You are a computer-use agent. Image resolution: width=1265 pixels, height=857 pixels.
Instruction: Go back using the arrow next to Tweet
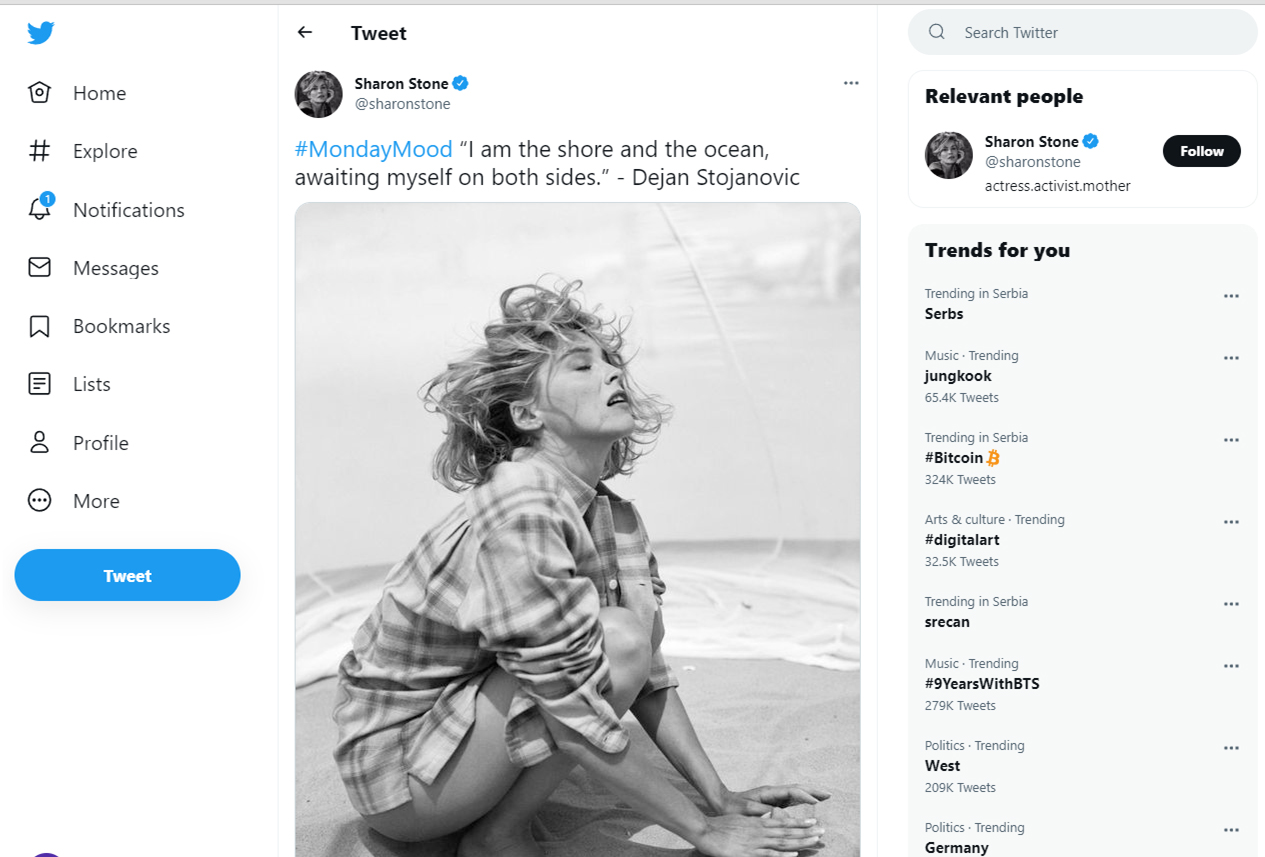click(305, 33)
